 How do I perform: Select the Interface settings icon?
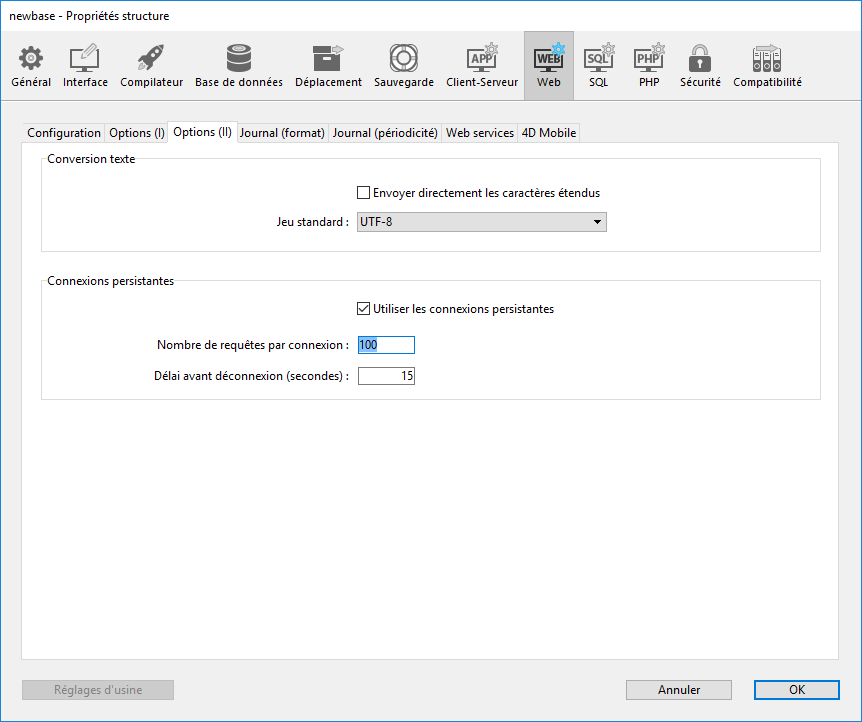[85, 59]
